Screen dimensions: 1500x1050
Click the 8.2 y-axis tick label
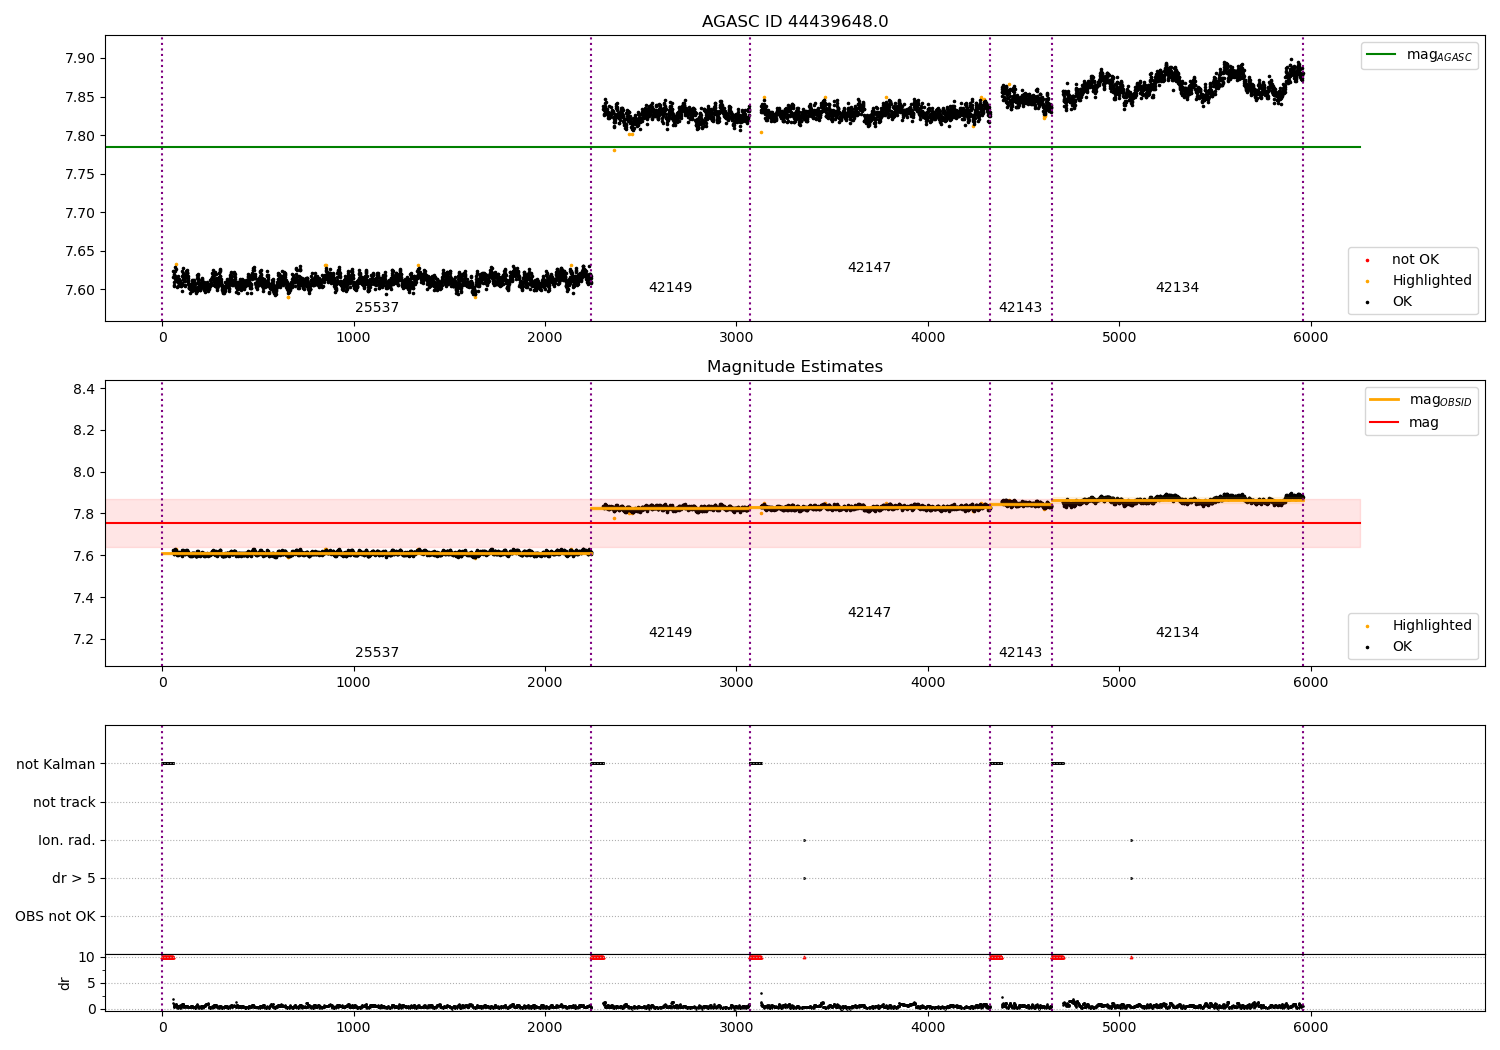pyautogui.click(x=84, y=431)
